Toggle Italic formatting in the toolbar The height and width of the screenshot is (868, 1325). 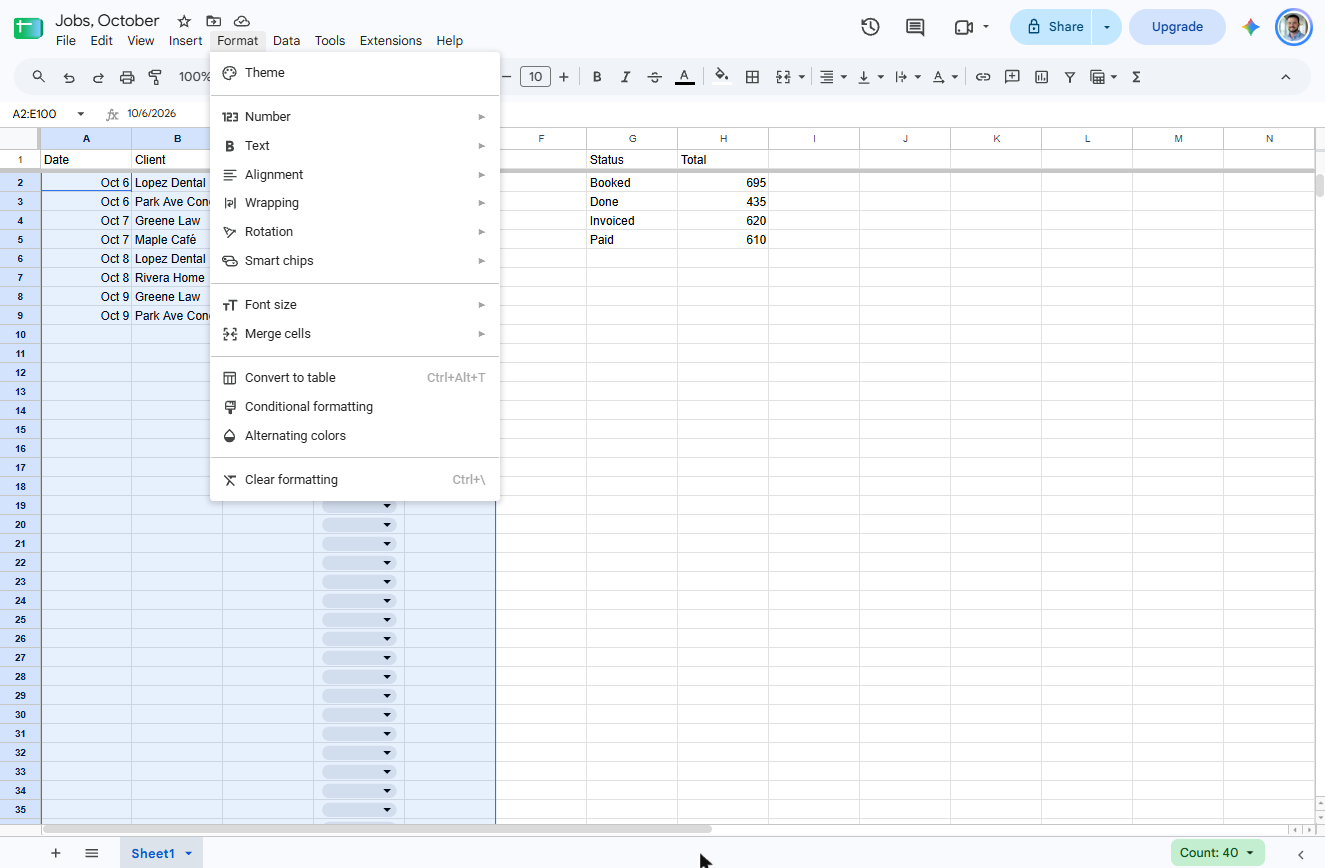click(x=626, y=77)
